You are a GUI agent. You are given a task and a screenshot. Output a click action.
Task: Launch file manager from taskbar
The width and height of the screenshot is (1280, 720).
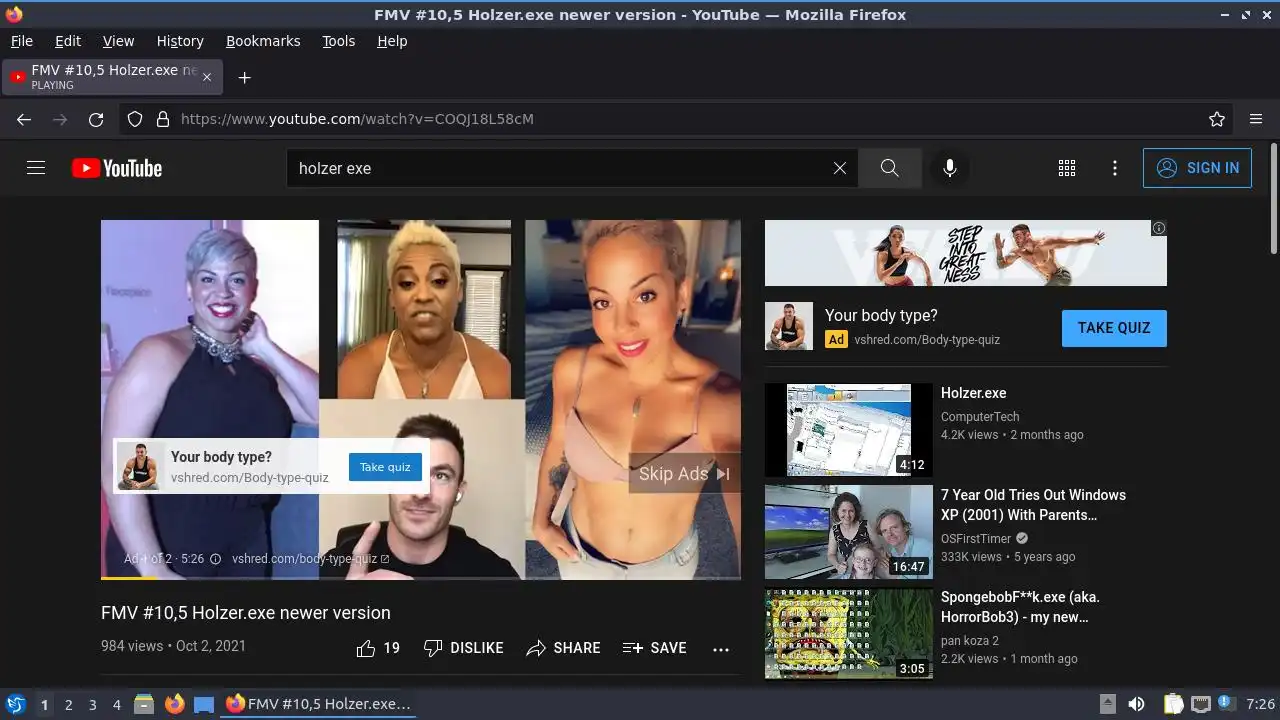(x=144, y=704)
